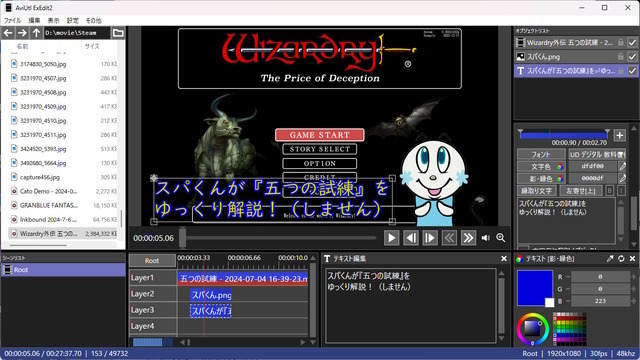This screenshot has height=360, width=640.
Task: Toggle lock on スパくん.png object
Action: pos(621,56)
